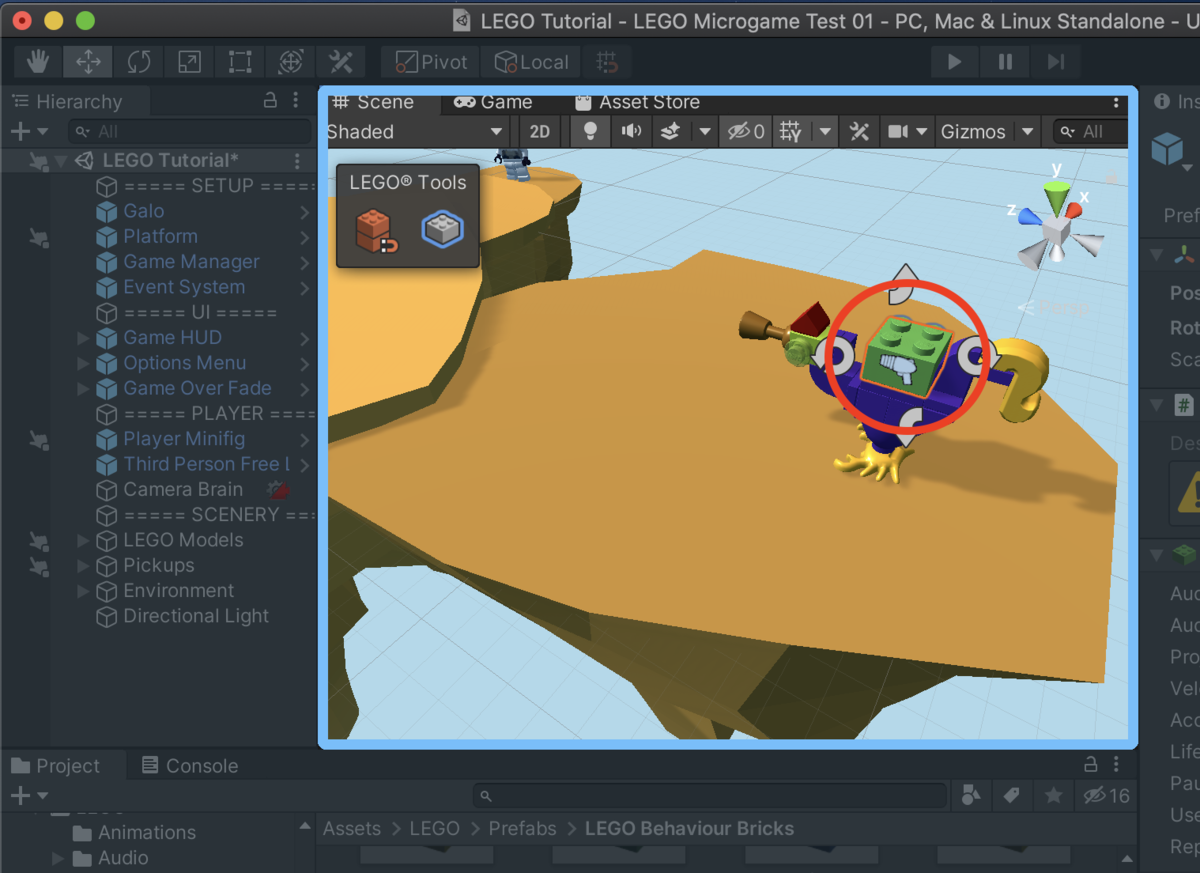Switch to the Game tab

point(493,102)
